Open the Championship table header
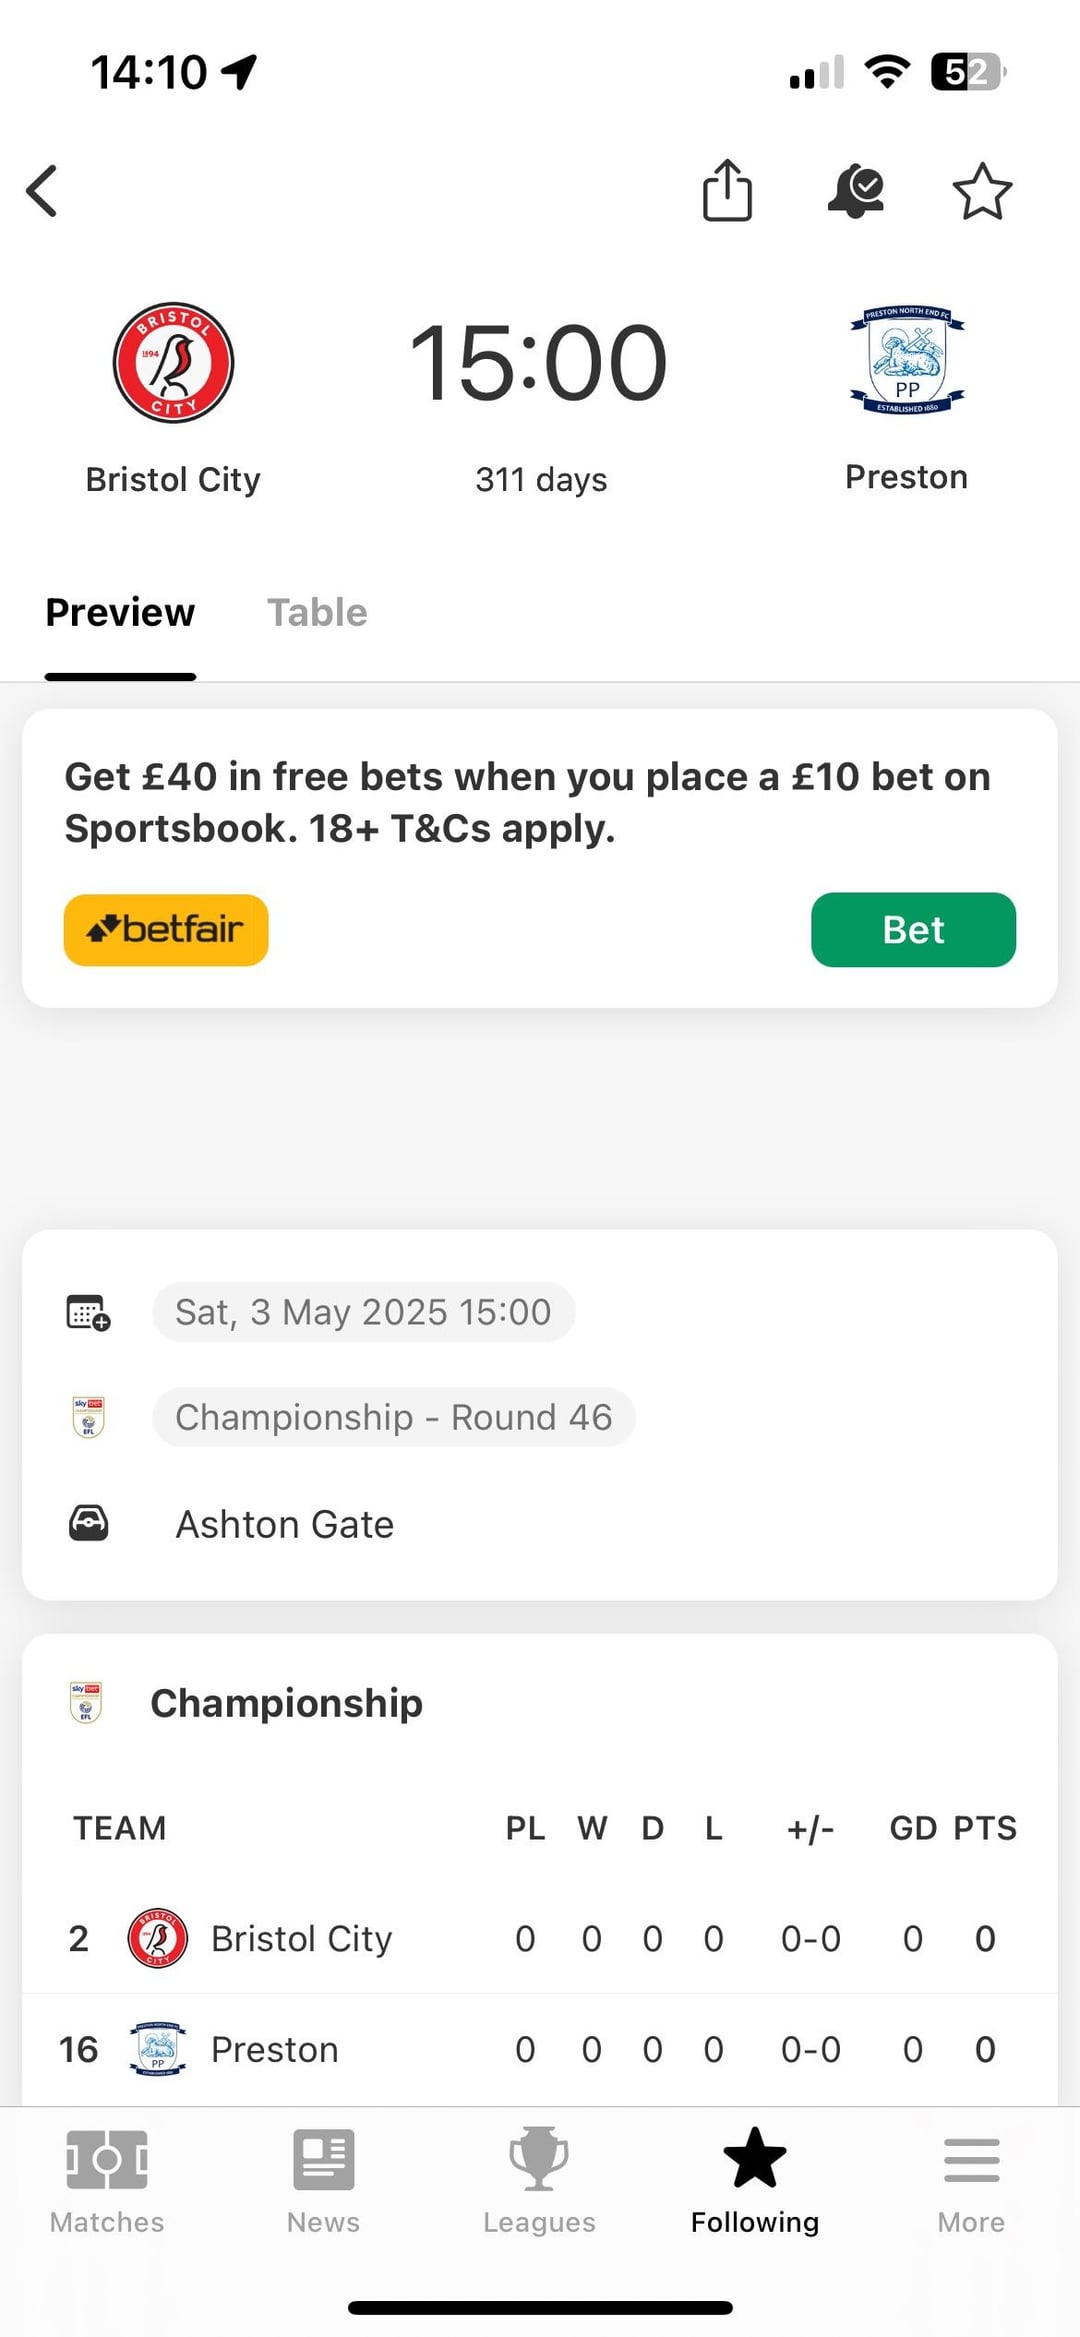1080x2337 pixels. tap(286, 1703)
